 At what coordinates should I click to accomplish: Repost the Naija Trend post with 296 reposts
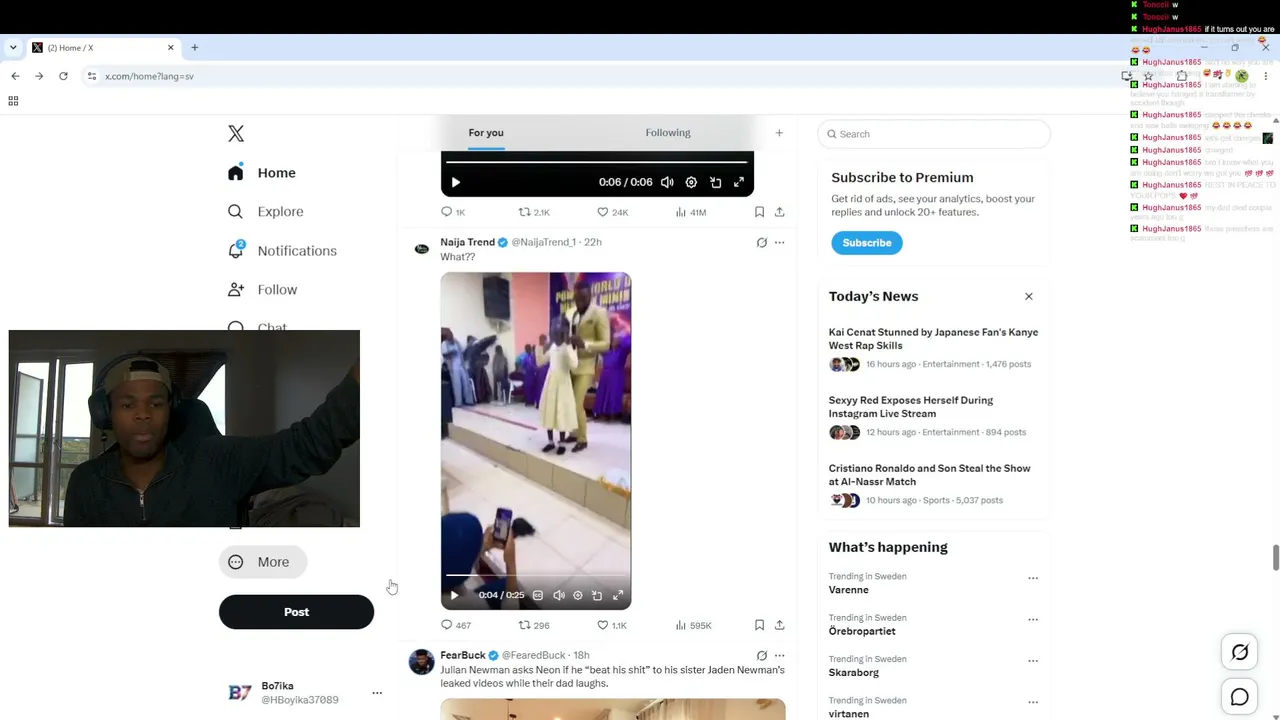[x=533, y=625]
